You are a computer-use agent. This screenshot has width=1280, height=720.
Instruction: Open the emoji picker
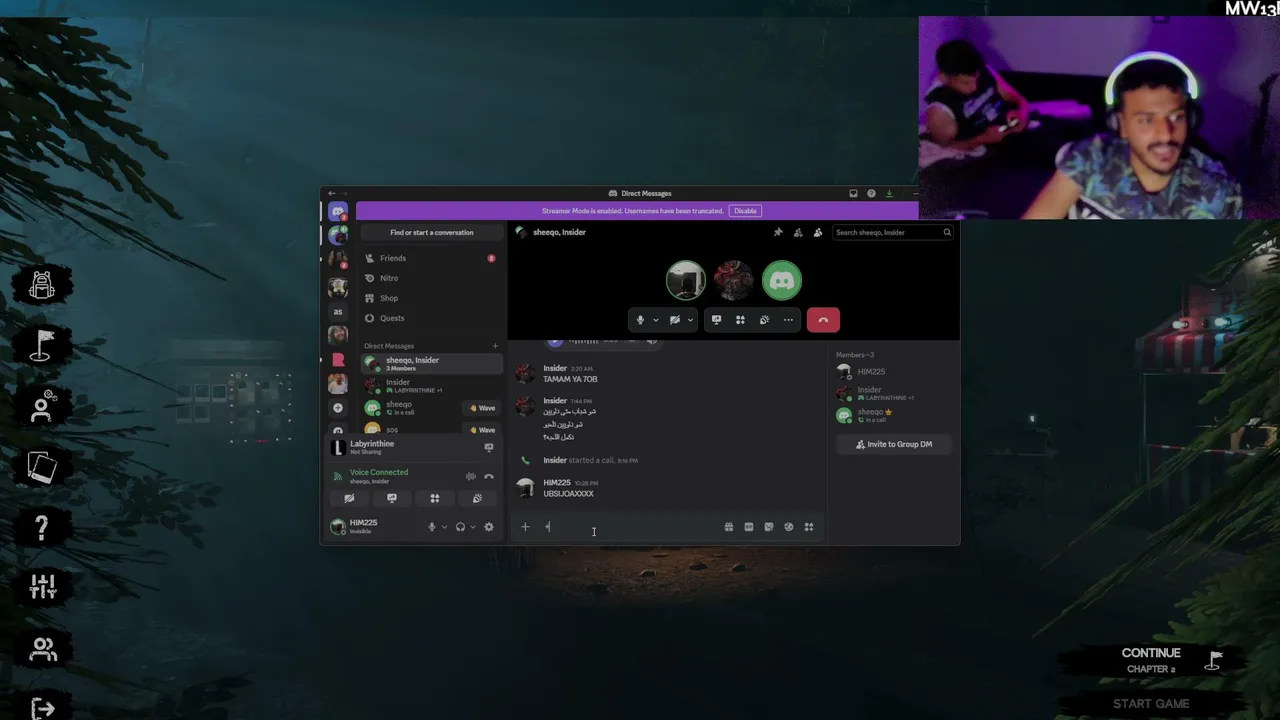pos(789,527)
